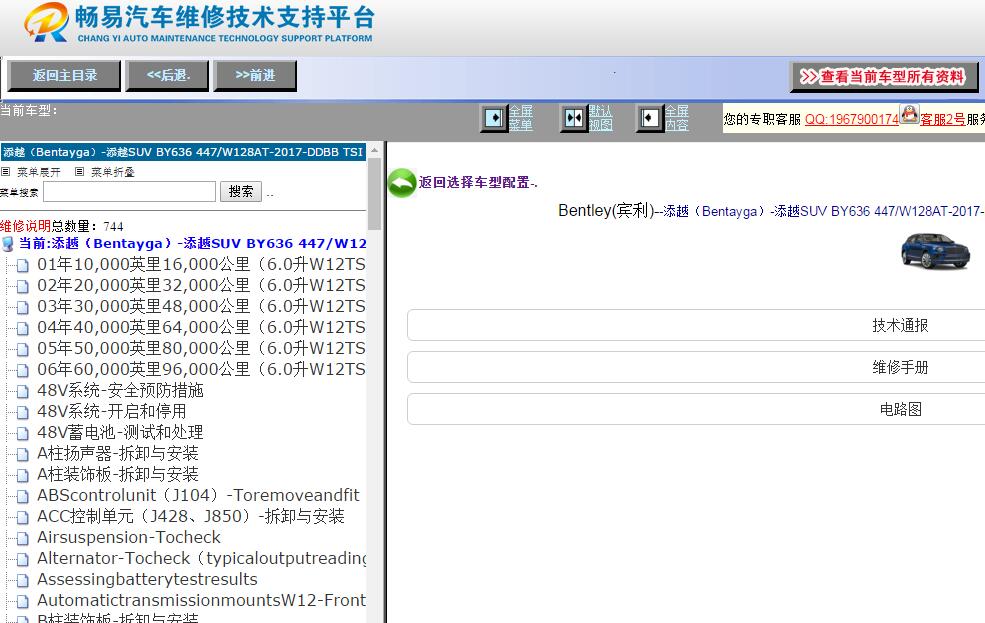The image size is (985, 623).
Task: Open 04年40,000英里64,000公里 entry
Action: tap(201, 328)
